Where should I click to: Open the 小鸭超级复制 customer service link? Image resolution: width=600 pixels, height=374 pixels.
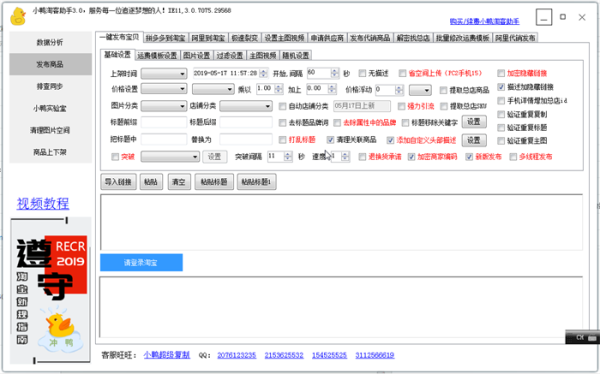[166, 355]
